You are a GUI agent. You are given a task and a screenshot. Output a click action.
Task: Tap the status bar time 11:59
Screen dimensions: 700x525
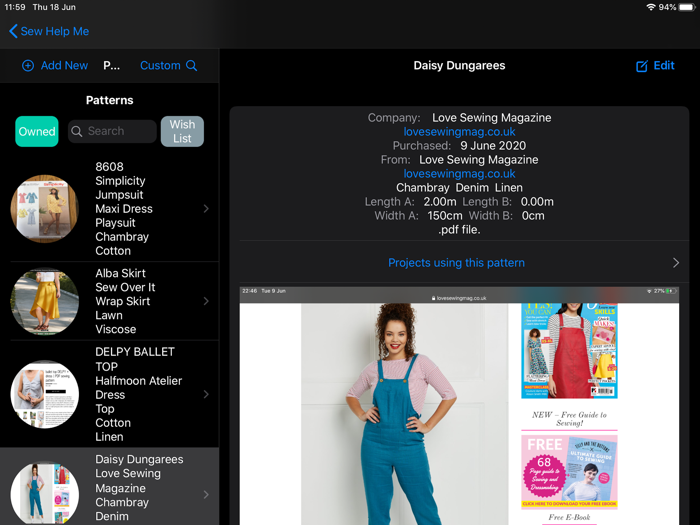pyautogui.click(x=15, y=7)
